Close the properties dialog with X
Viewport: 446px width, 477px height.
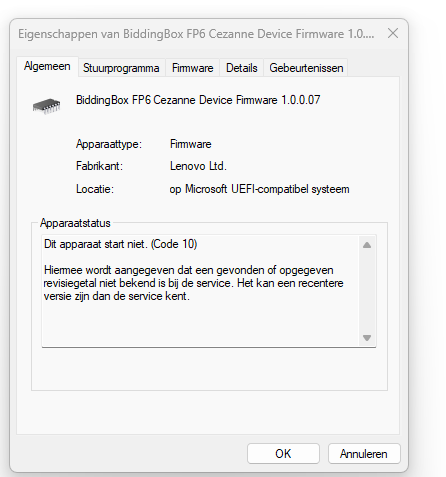393,33
